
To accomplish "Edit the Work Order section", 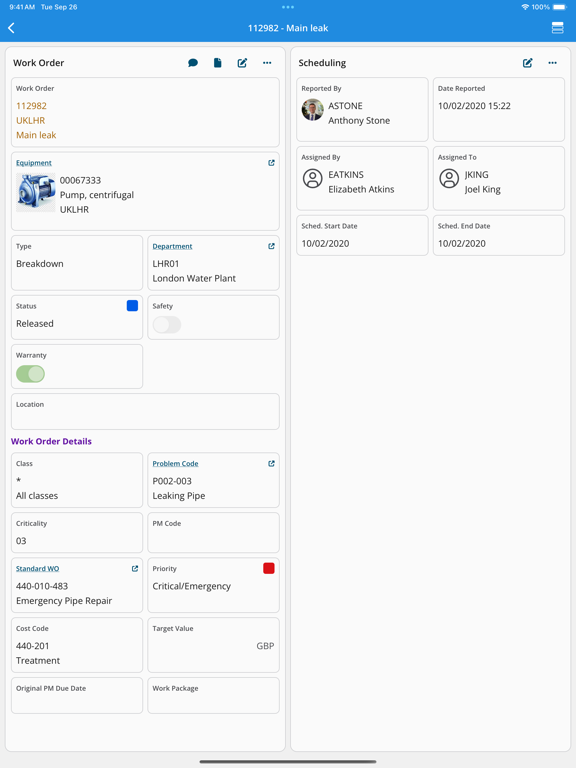I will [242, 63].
